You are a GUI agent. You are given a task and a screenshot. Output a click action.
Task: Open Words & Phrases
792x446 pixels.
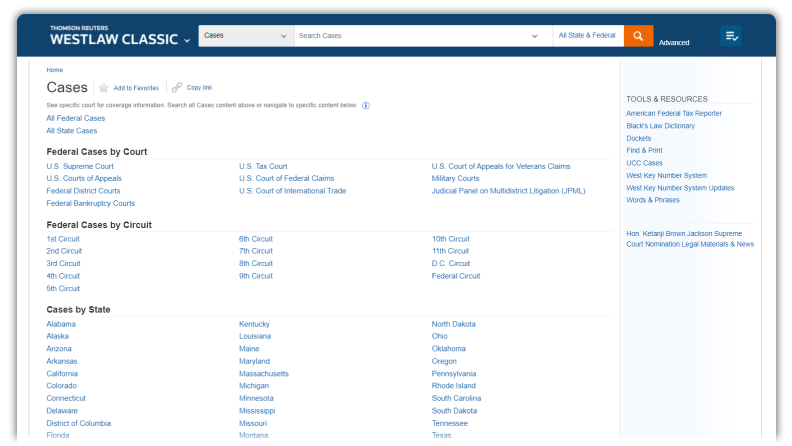click(653, 200)
